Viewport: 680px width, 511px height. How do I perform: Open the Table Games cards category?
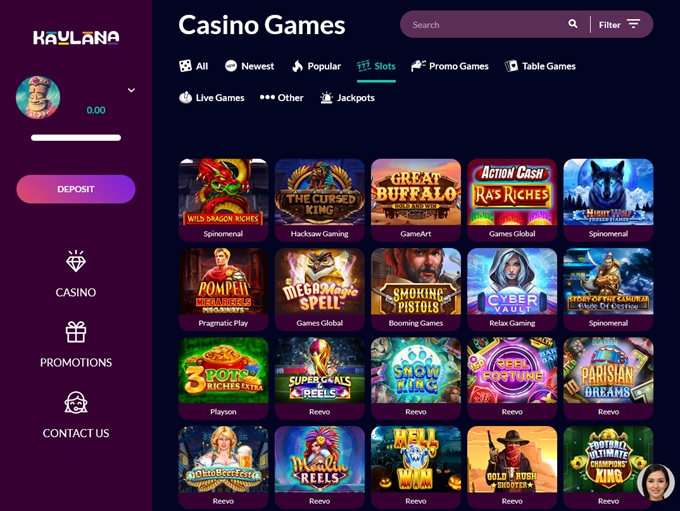(x=540, y=66)
